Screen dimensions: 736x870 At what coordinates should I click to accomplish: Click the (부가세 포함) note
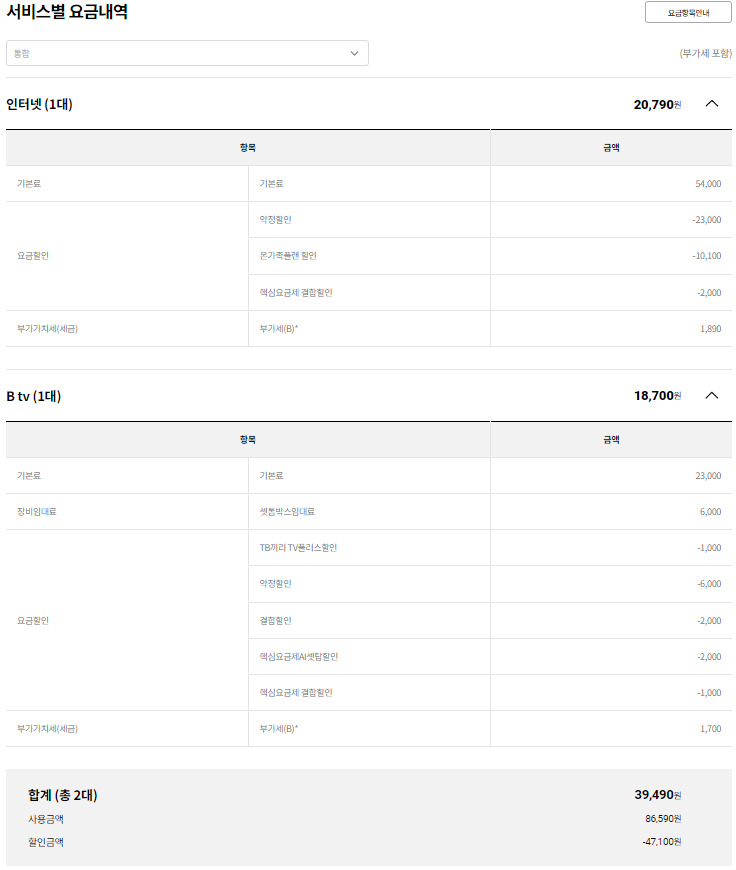705,54
